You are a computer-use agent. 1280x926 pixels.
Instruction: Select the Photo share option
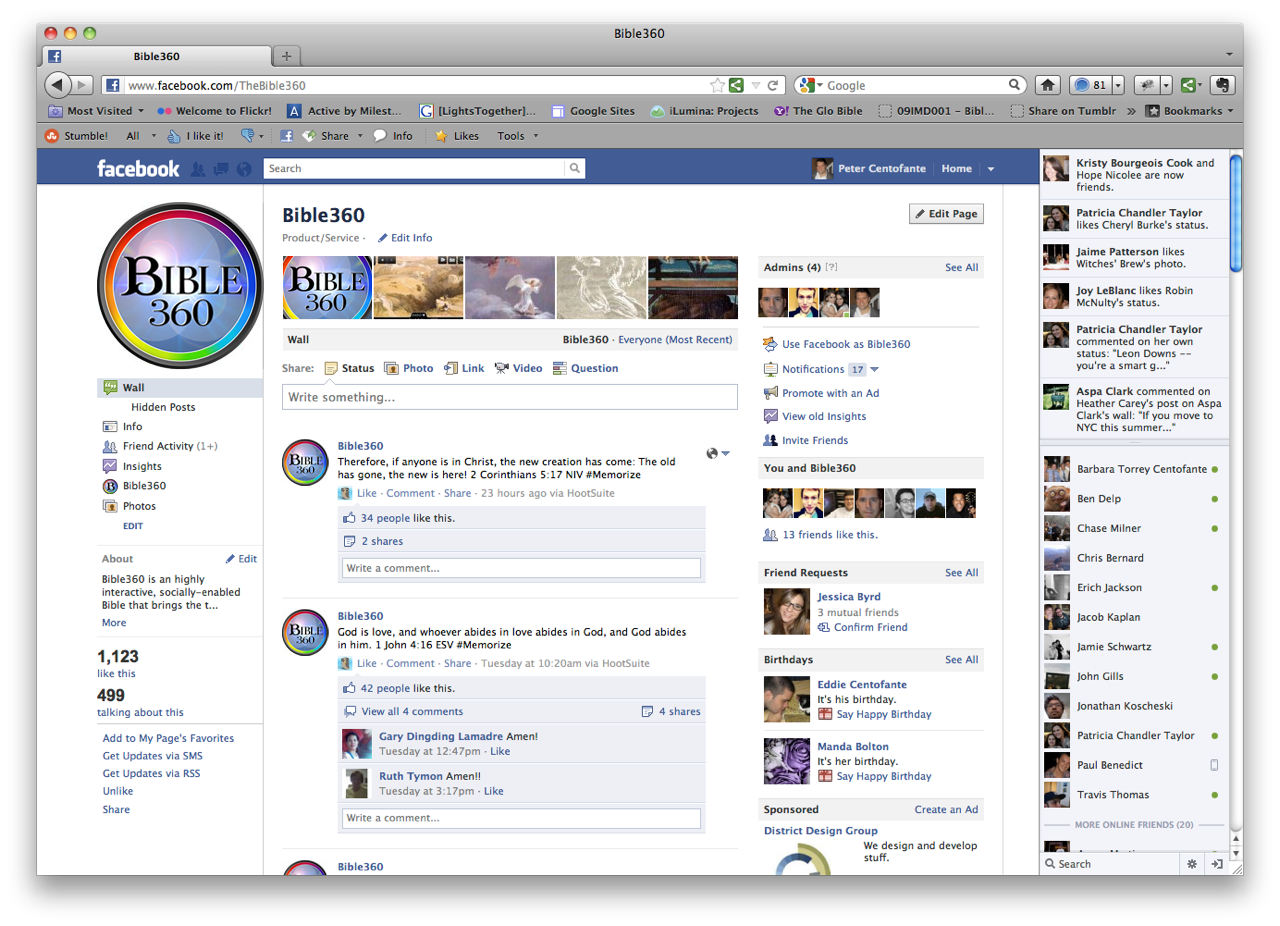(x=408, y=368)
